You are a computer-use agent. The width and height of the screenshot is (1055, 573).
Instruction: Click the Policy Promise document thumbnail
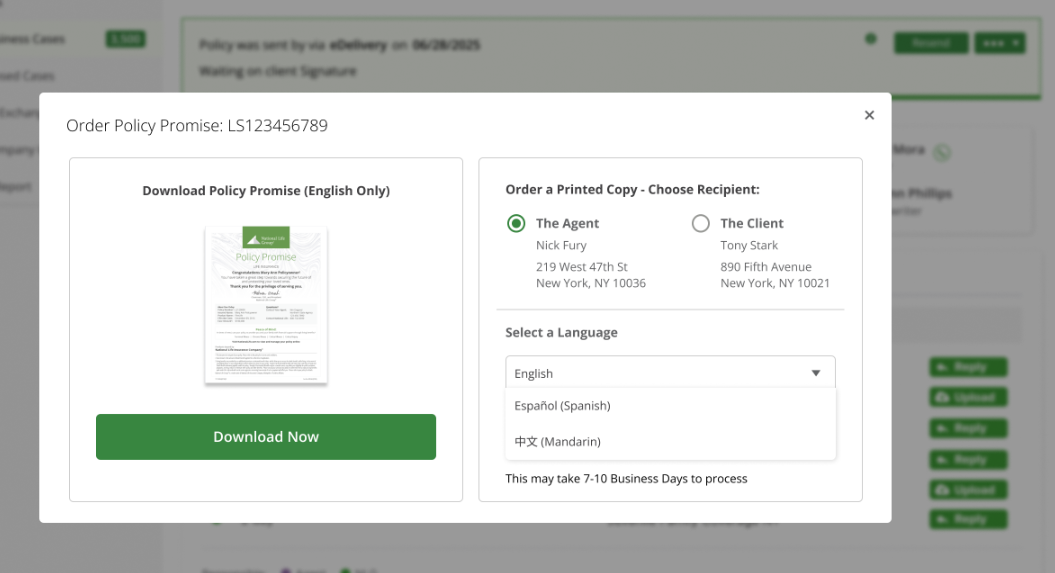coord(266,305)
